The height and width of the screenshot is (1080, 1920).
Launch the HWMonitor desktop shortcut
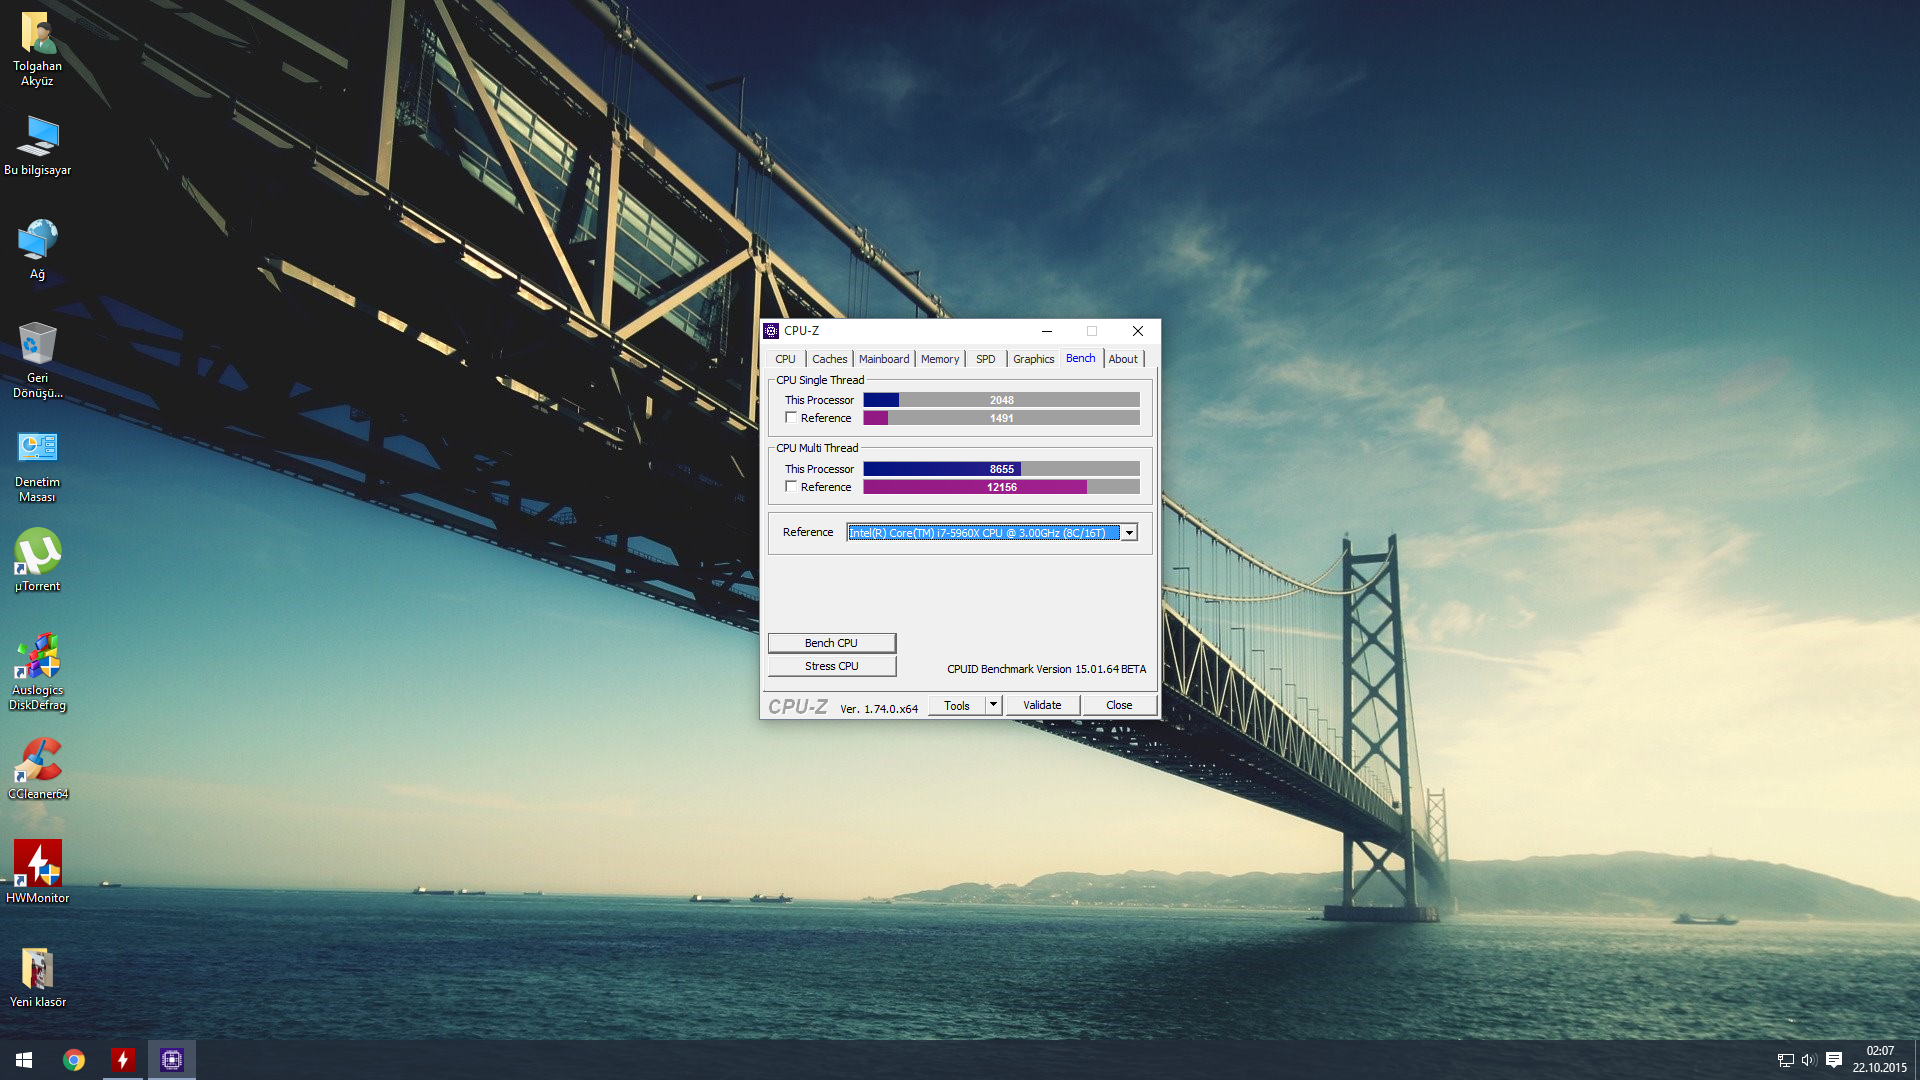click(x=37, y=873)
